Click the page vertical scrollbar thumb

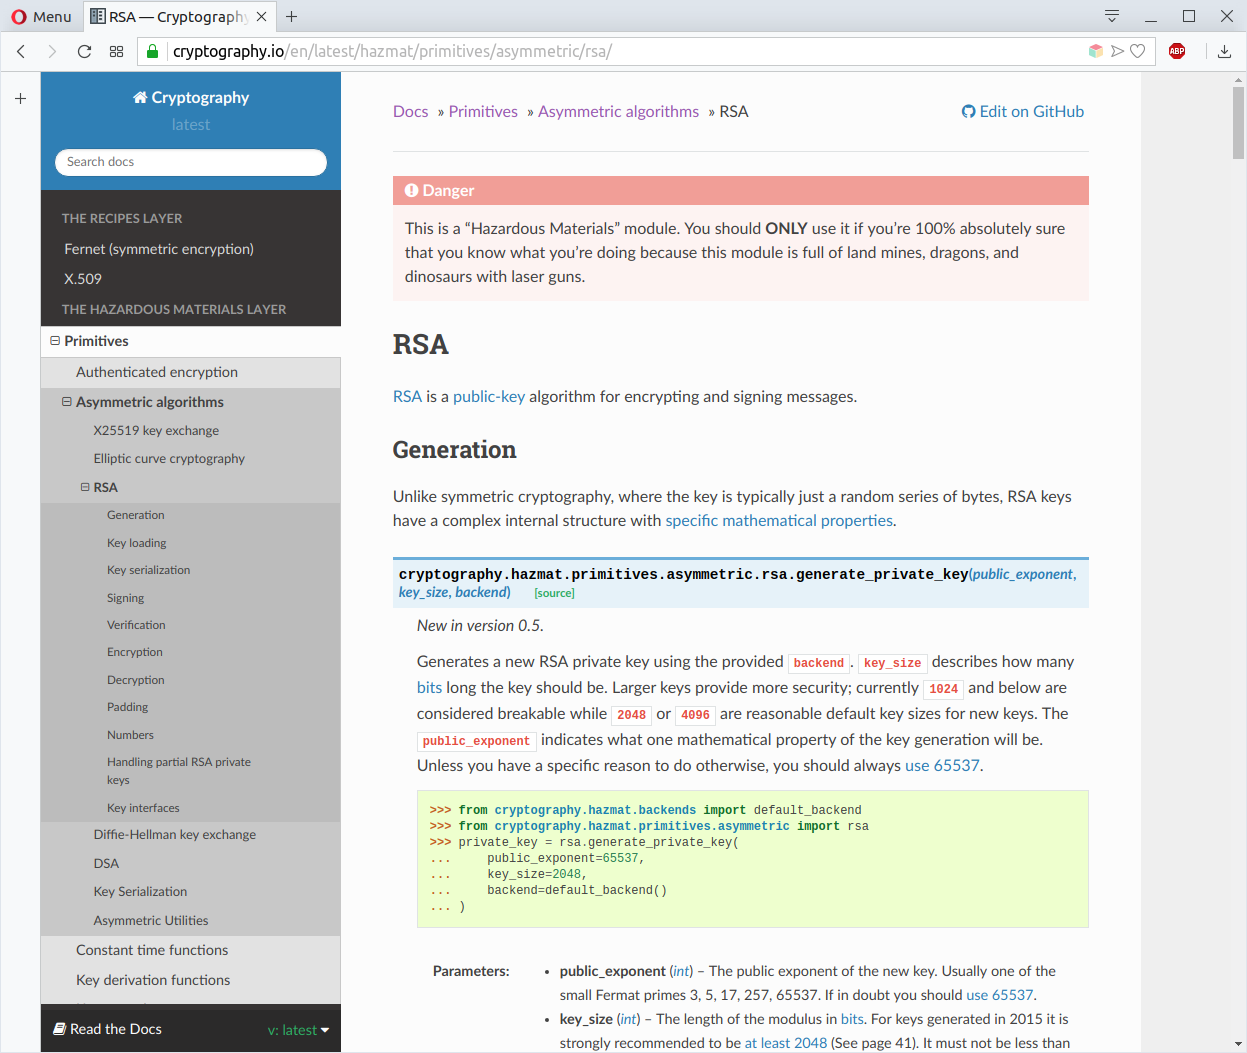pos(1238,123)
